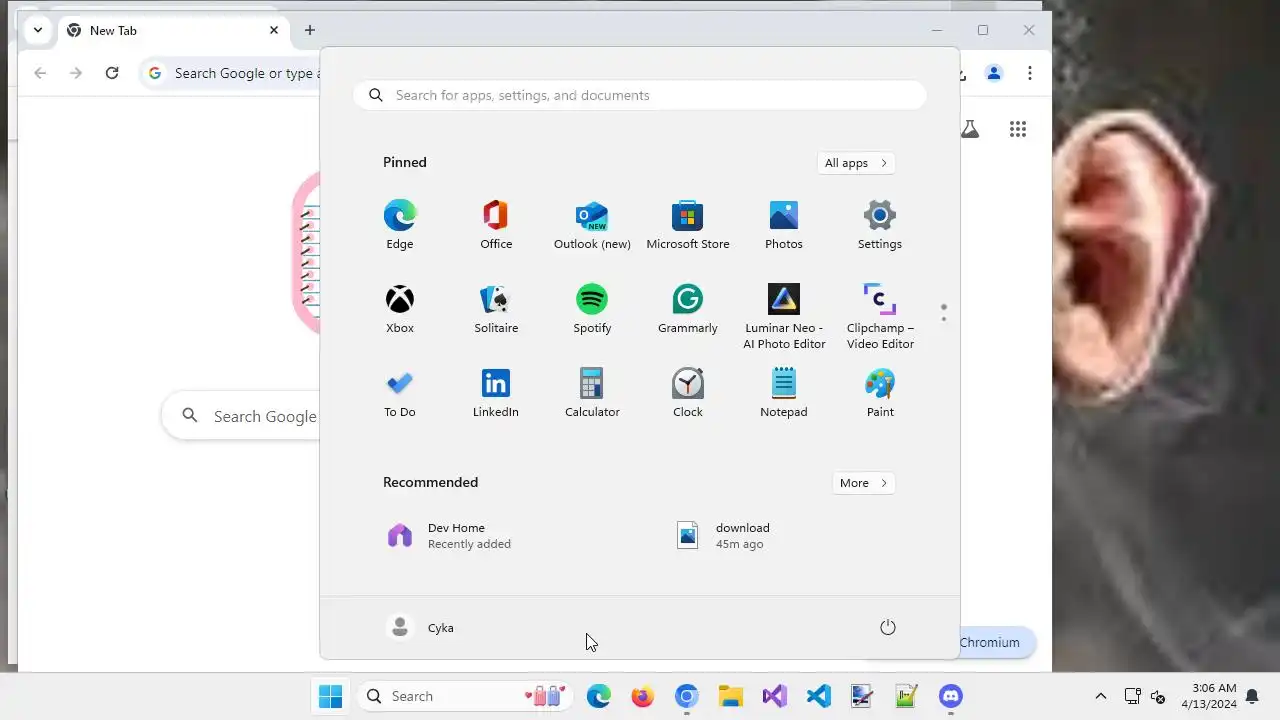Open notifications bell in taskbar
Viewport: 1280px width, 720px height.
coord(1251,696)
